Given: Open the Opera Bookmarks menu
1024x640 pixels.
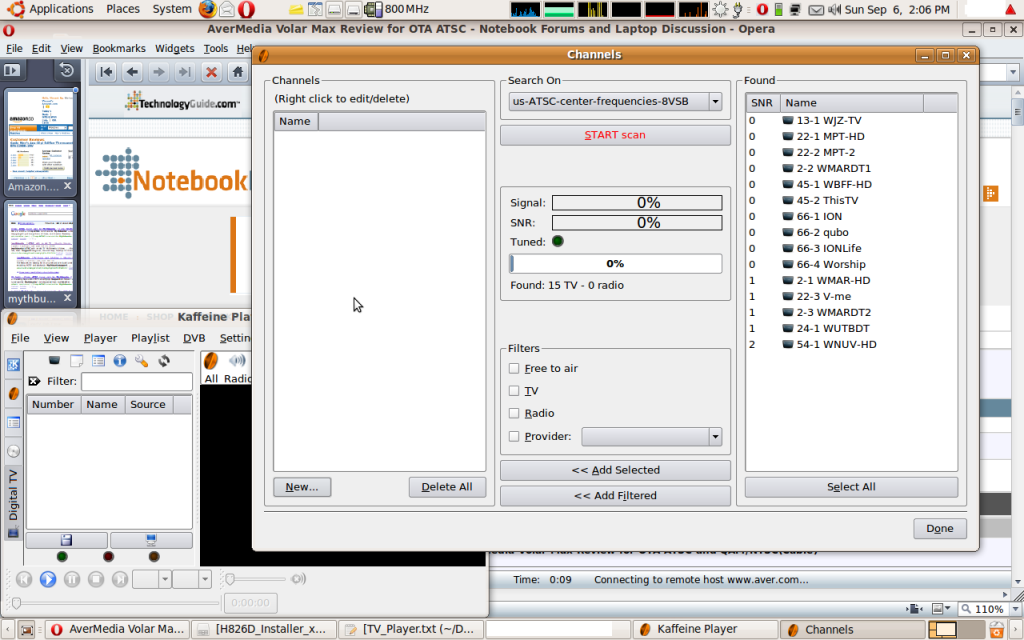Looking at the screenshot, I should click(x=119, y=48).
